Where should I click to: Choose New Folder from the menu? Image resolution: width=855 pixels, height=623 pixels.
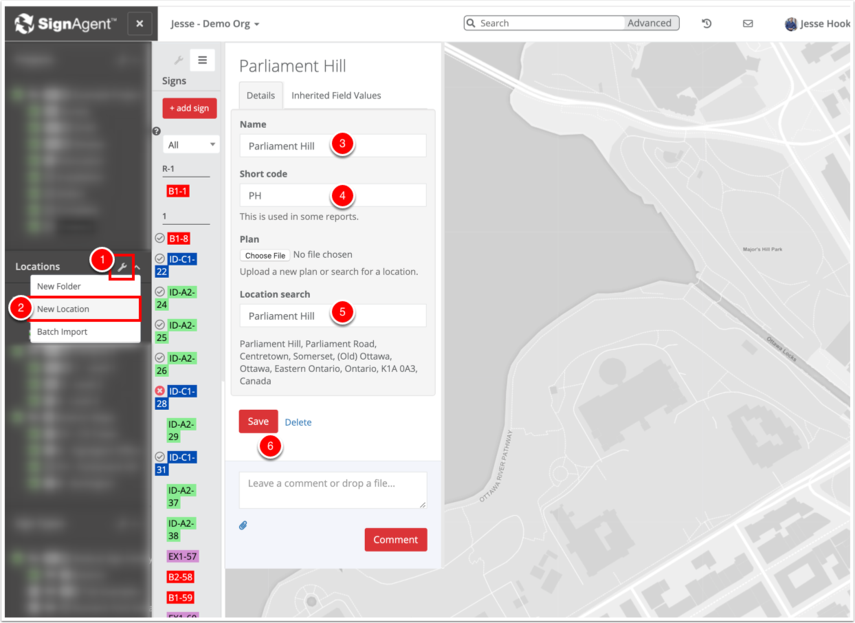click(85, 286)
